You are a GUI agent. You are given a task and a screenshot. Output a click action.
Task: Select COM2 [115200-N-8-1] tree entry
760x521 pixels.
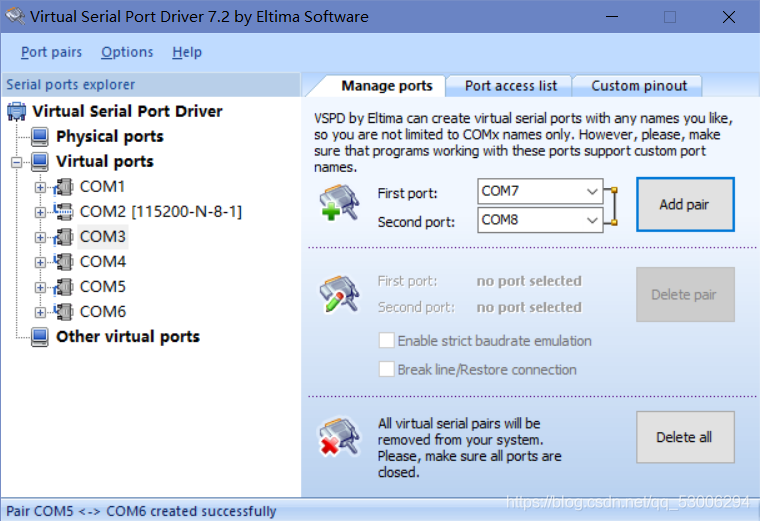(160, 212)
